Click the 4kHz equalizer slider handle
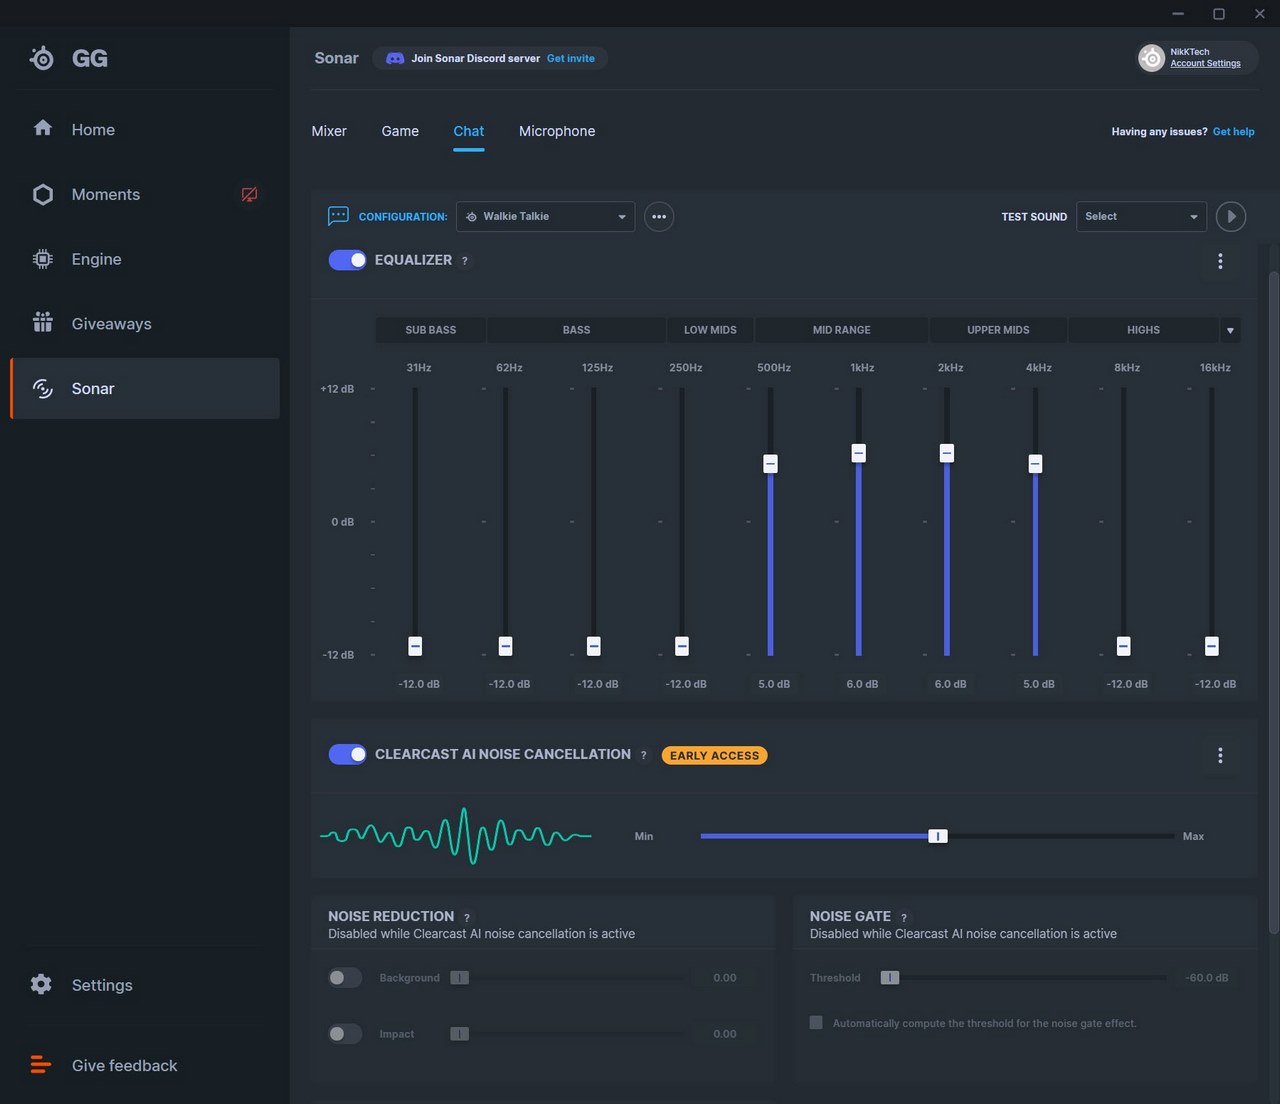The width and height of the screenshot is (1280, 1104). [1035, 464]
